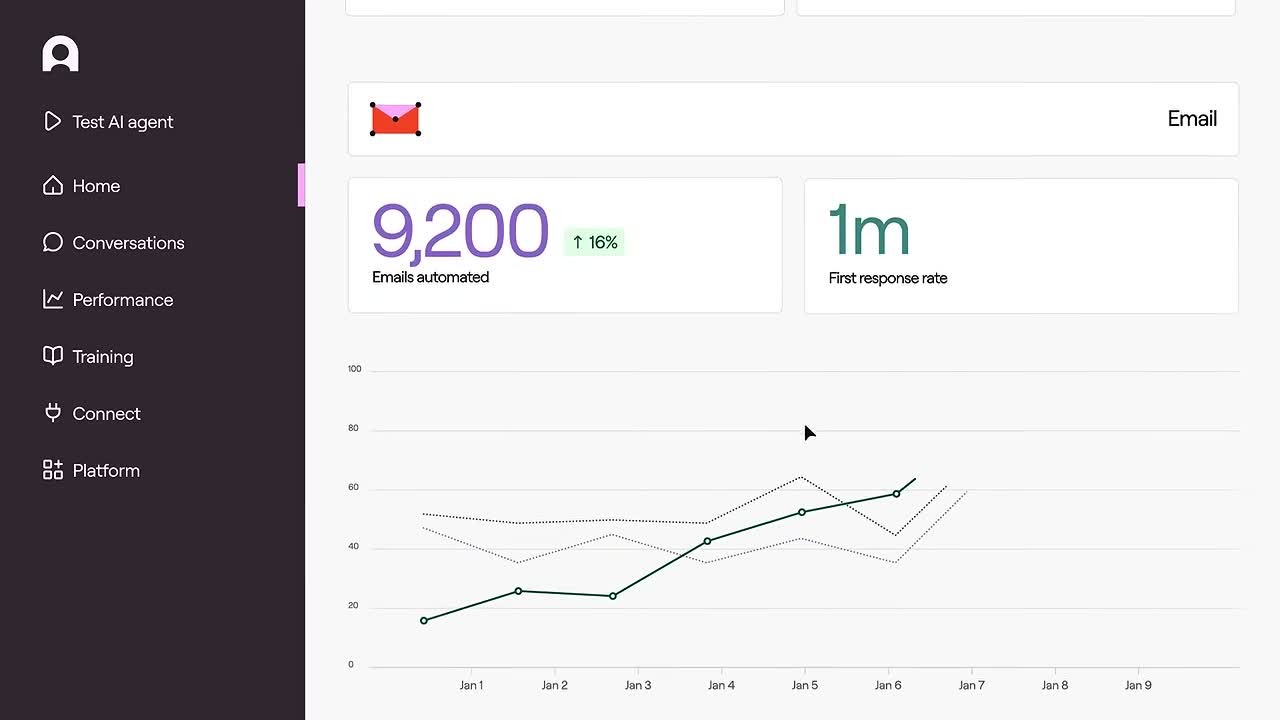Screen dimensions: 1280x720
Task: Select the Jan 2 axis label
Action: [555, 685]
